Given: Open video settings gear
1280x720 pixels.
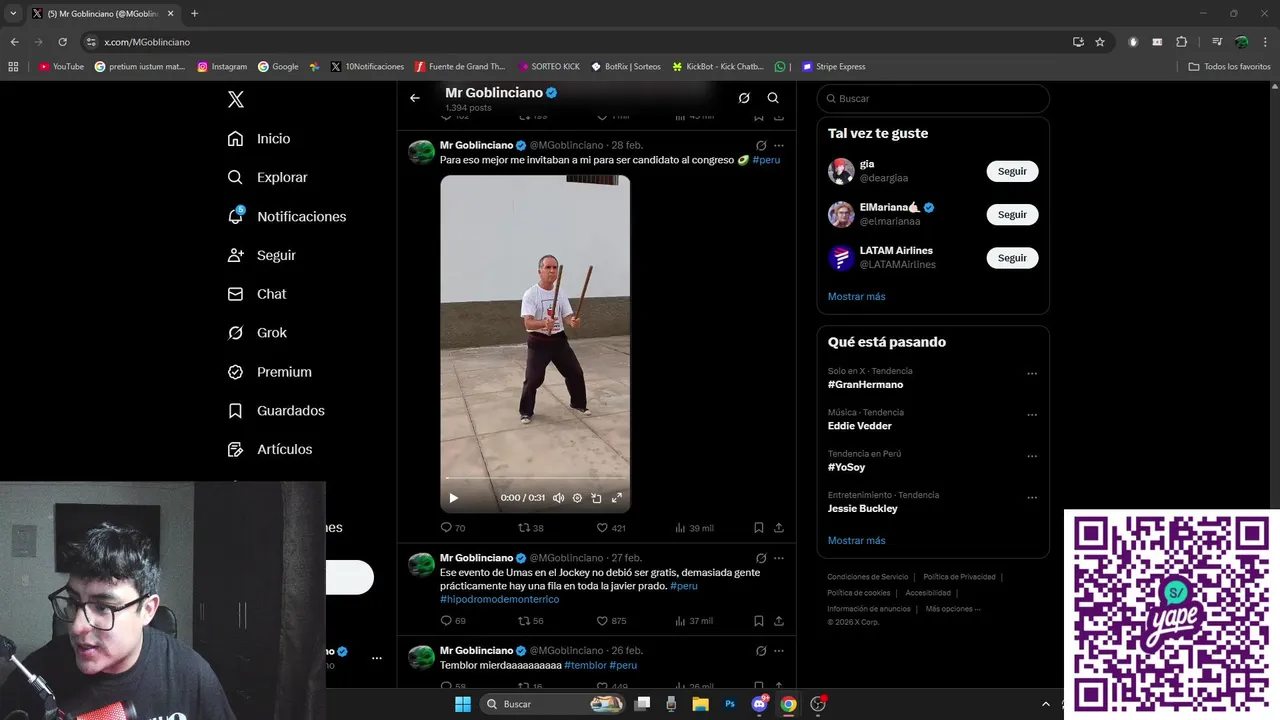Looking at the screenshot, I should pos(577,498).
